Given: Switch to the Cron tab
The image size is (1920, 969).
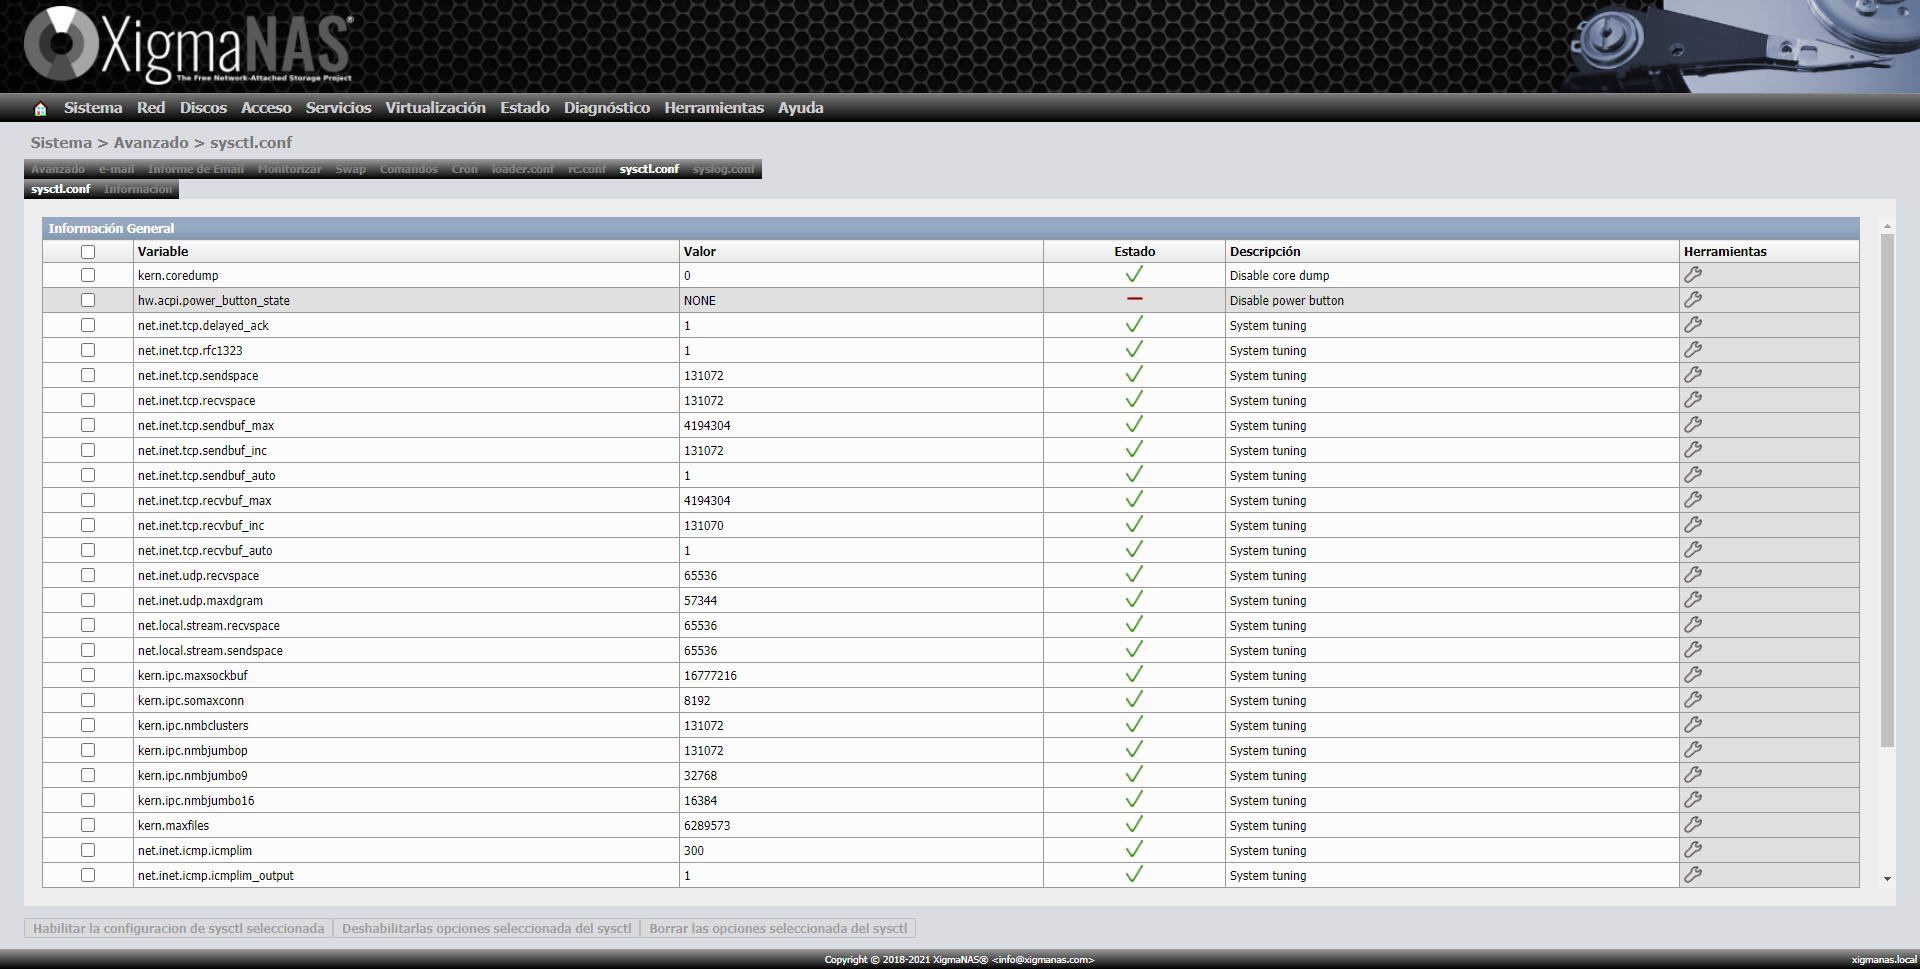Looking at the screenshot, I should coord(464,169).
